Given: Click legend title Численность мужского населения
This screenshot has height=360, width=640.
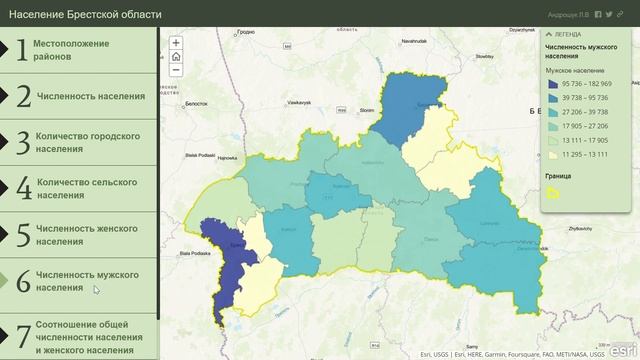Looking at the screenshot, I should click(581, 51).
